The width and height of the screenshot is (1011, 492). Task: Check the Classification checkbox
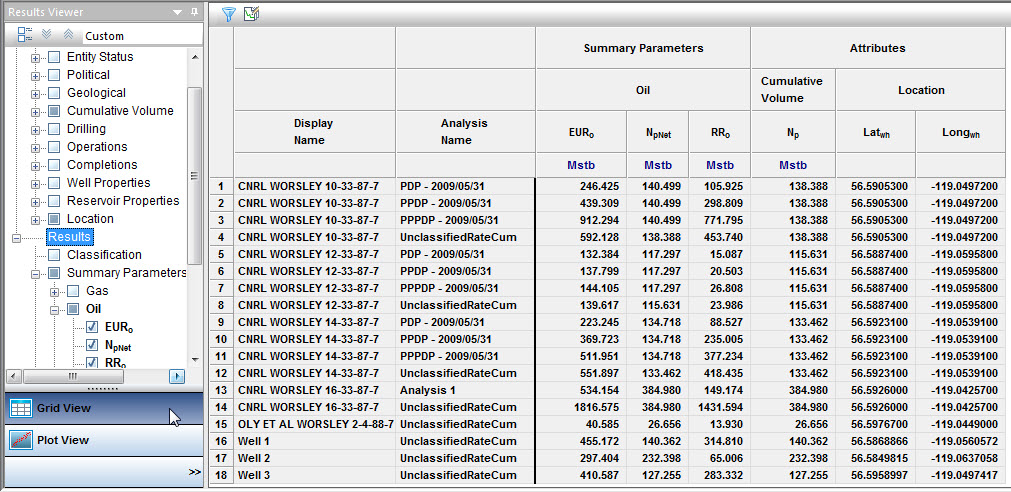click(54, 255)
